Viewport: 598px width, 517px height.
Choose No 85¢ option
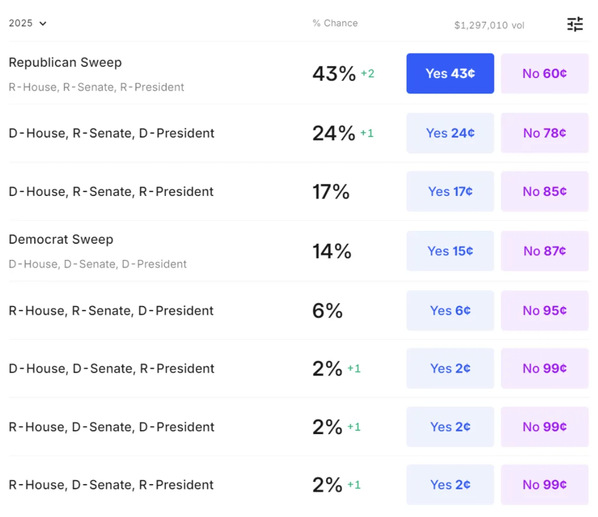pos(545,191)
